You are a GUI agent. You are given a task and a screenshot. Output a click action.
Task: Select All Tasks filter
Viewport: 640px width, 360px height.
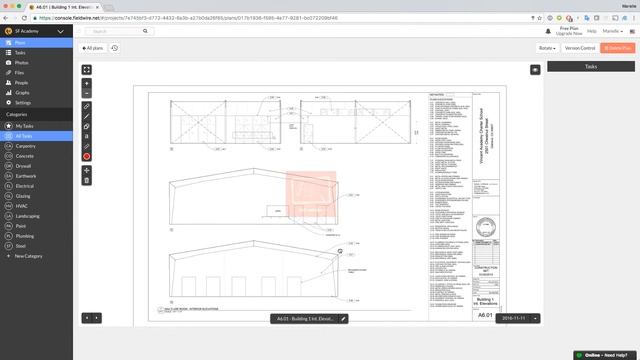(x=36, y=136)
